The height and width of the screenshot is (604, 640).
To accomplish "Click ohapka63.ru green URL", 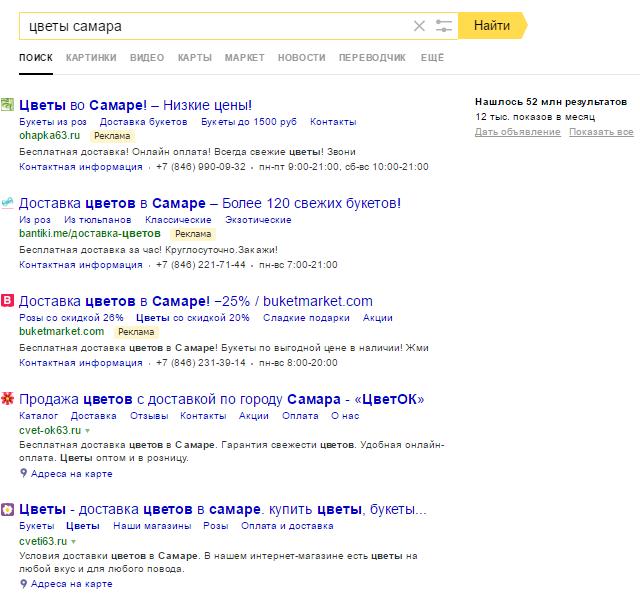I will (x=49, y=135).
